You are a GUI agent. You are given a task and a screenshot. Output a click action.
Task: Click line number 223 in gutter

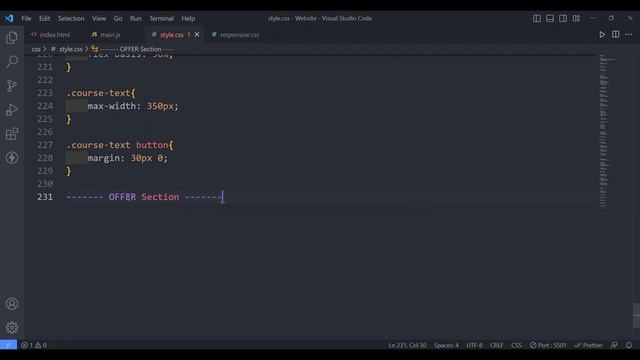(45, 93)
